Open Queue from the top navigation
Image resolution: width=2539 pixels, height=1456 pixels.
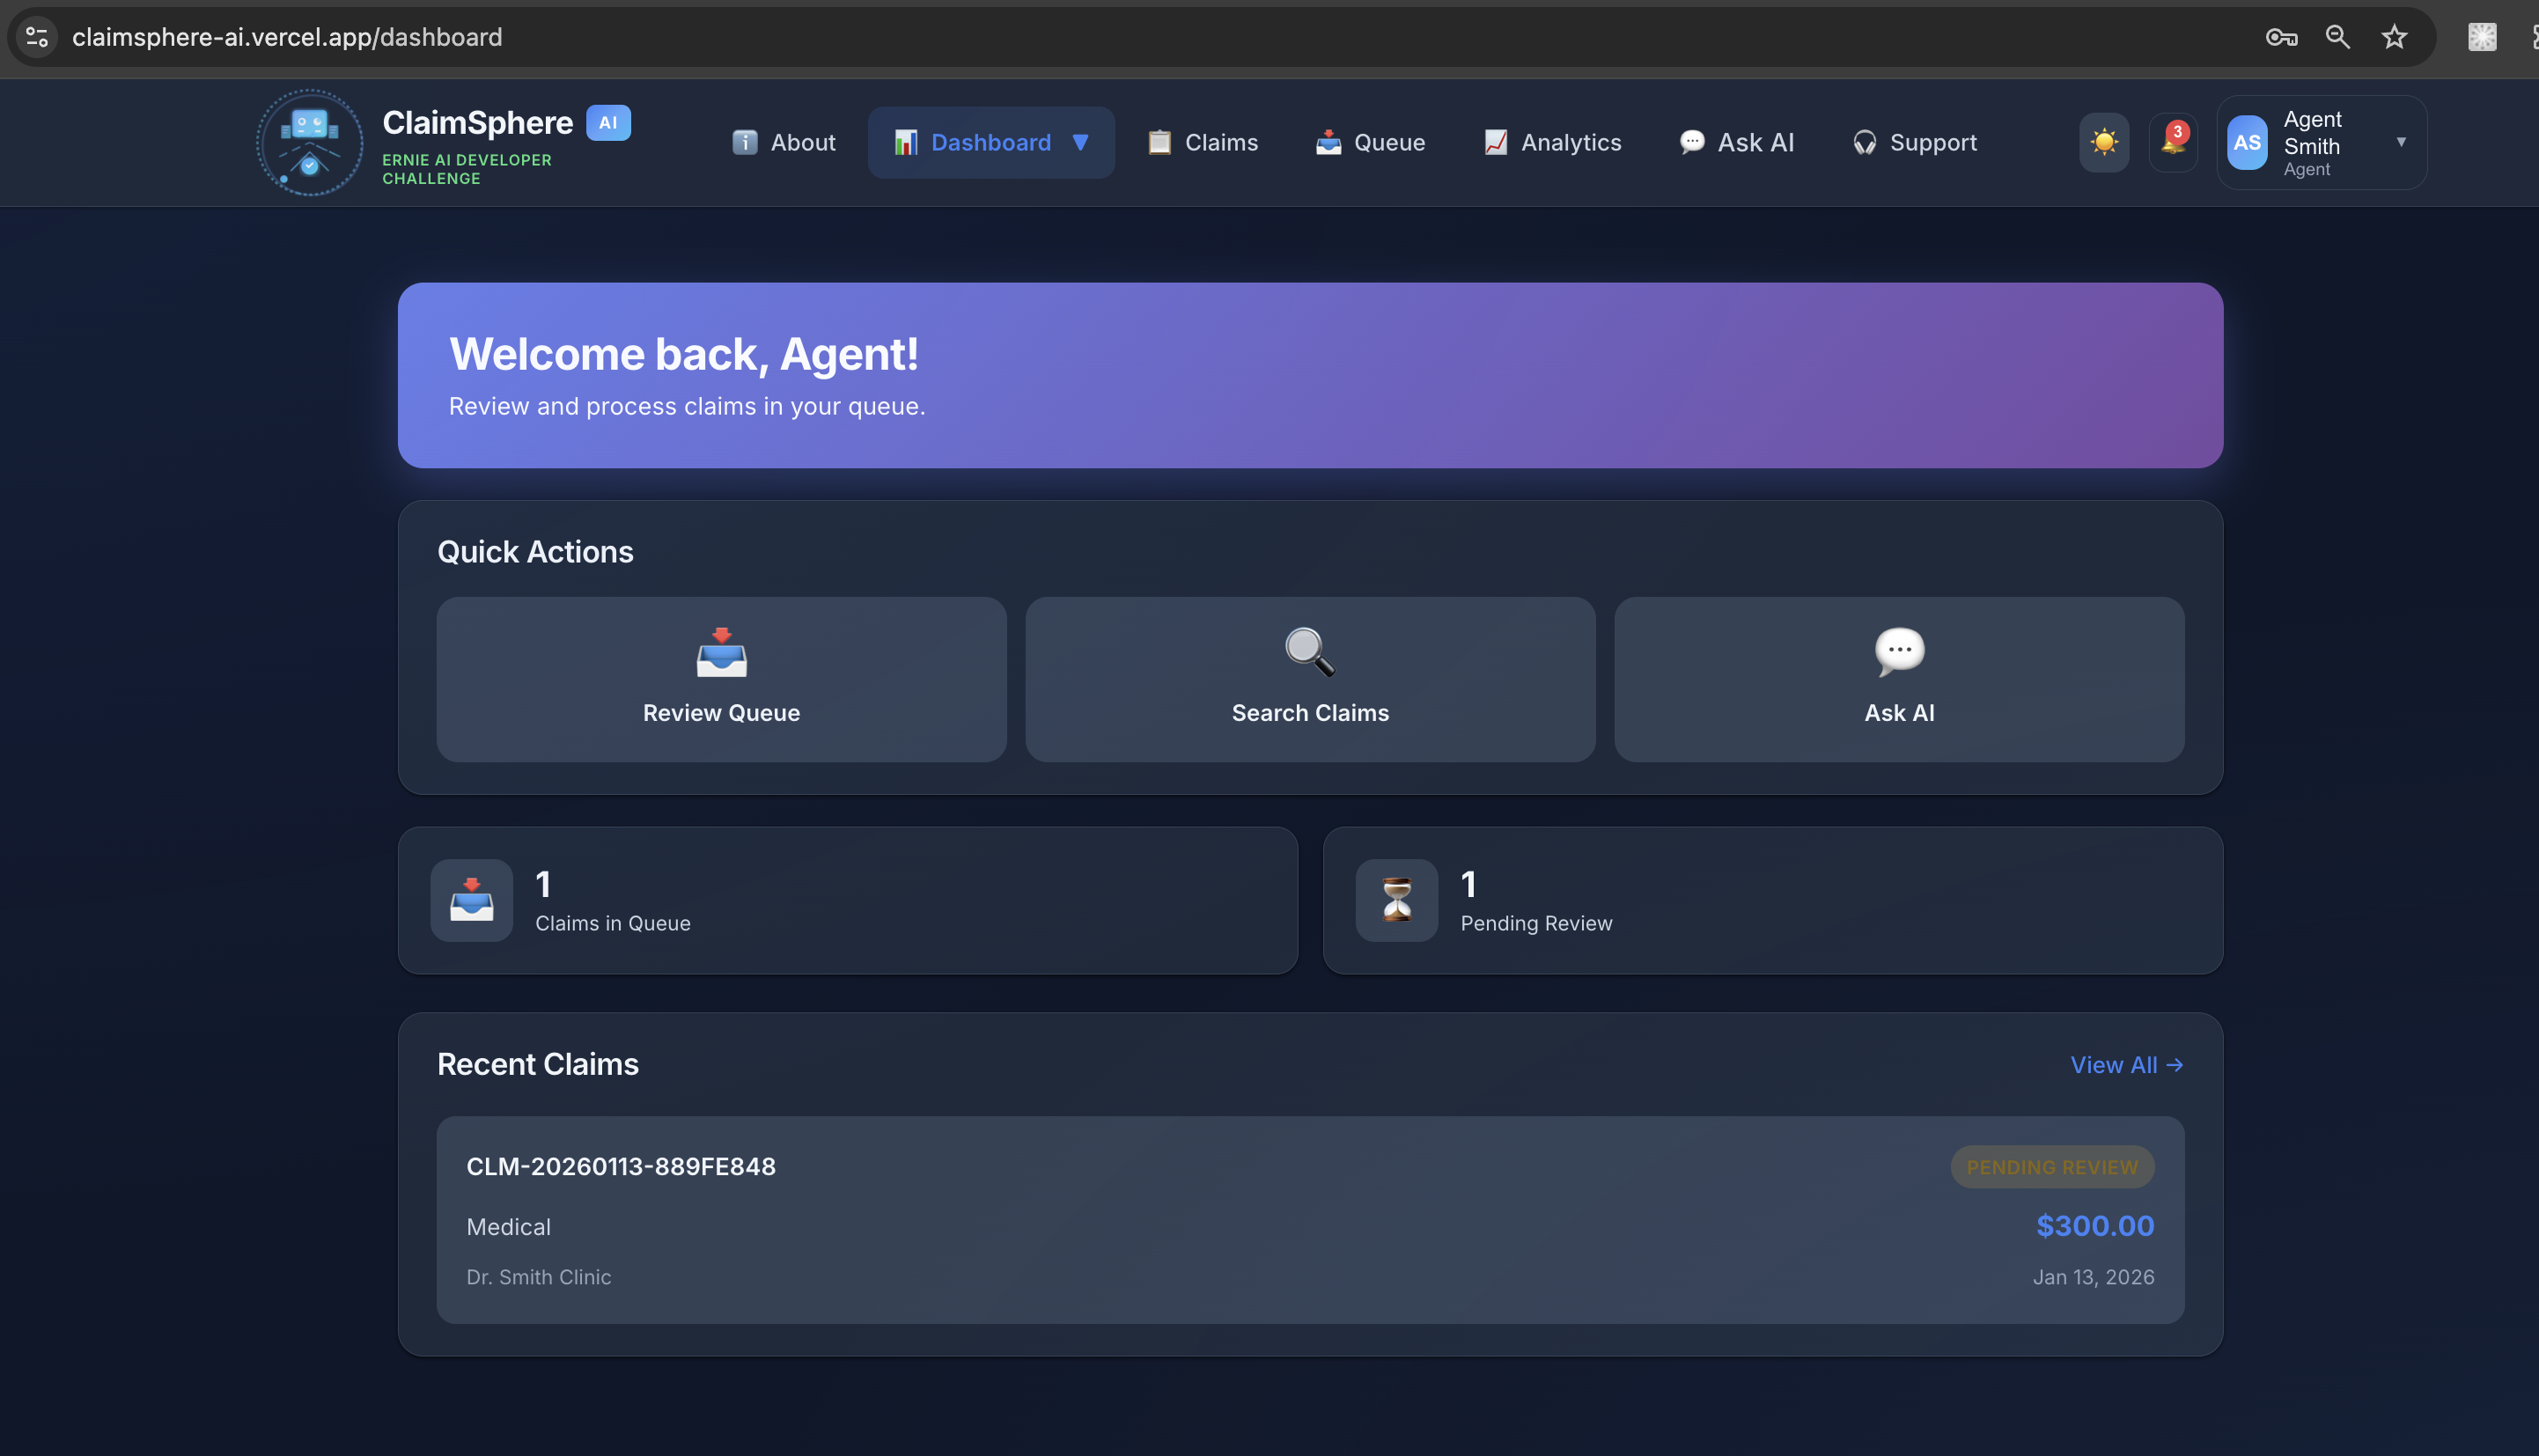(x=1370, y=143)
